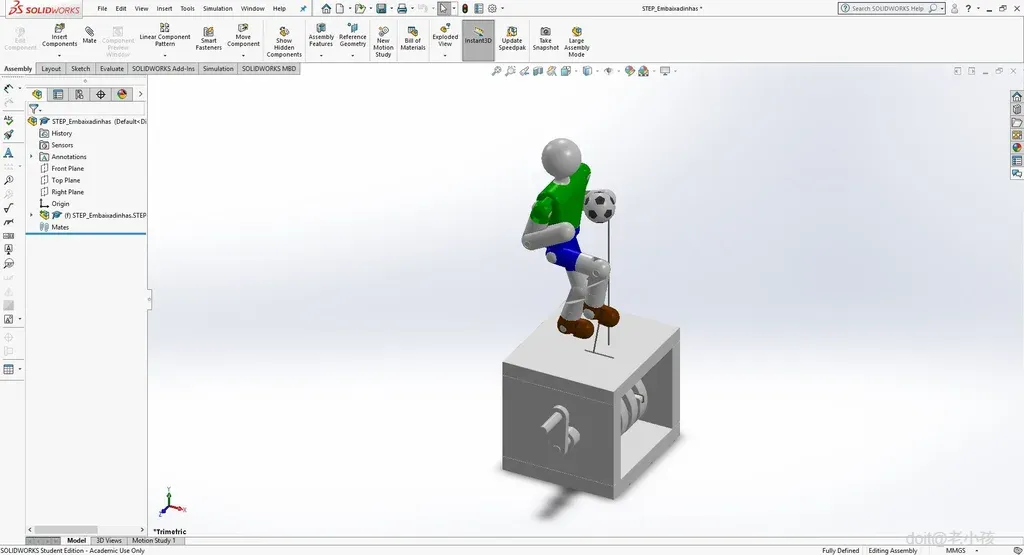Open FeatureManager Design Tree tab icon

[37, 94]
